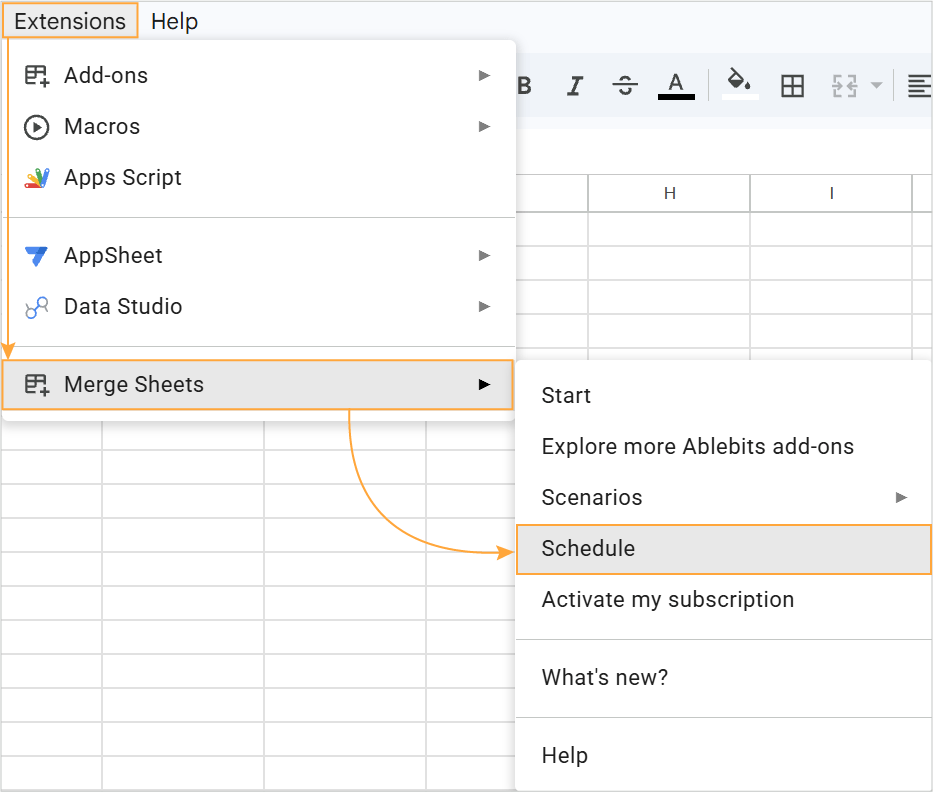Viewport: 933px width, 792px height.
Task: Click the Data Studio label text
Action: 123,307
